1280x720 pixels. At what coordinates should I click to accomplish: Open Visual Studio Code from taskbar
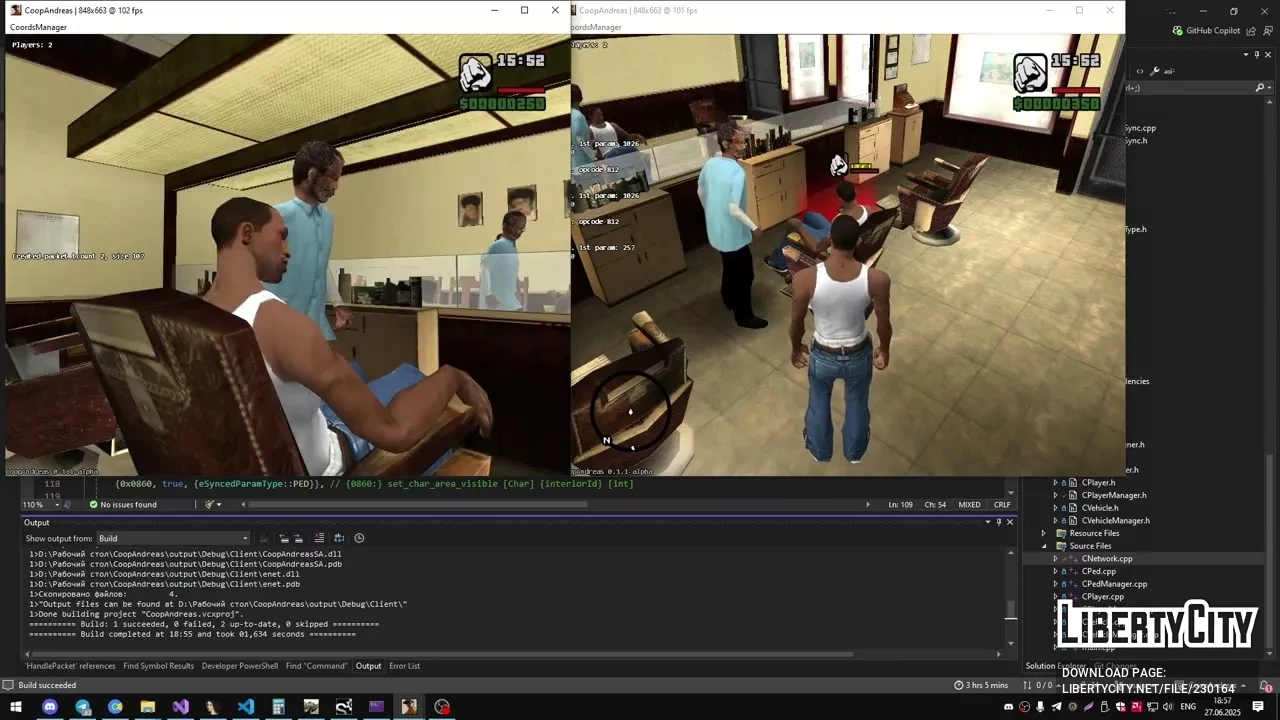coord(246,707)
